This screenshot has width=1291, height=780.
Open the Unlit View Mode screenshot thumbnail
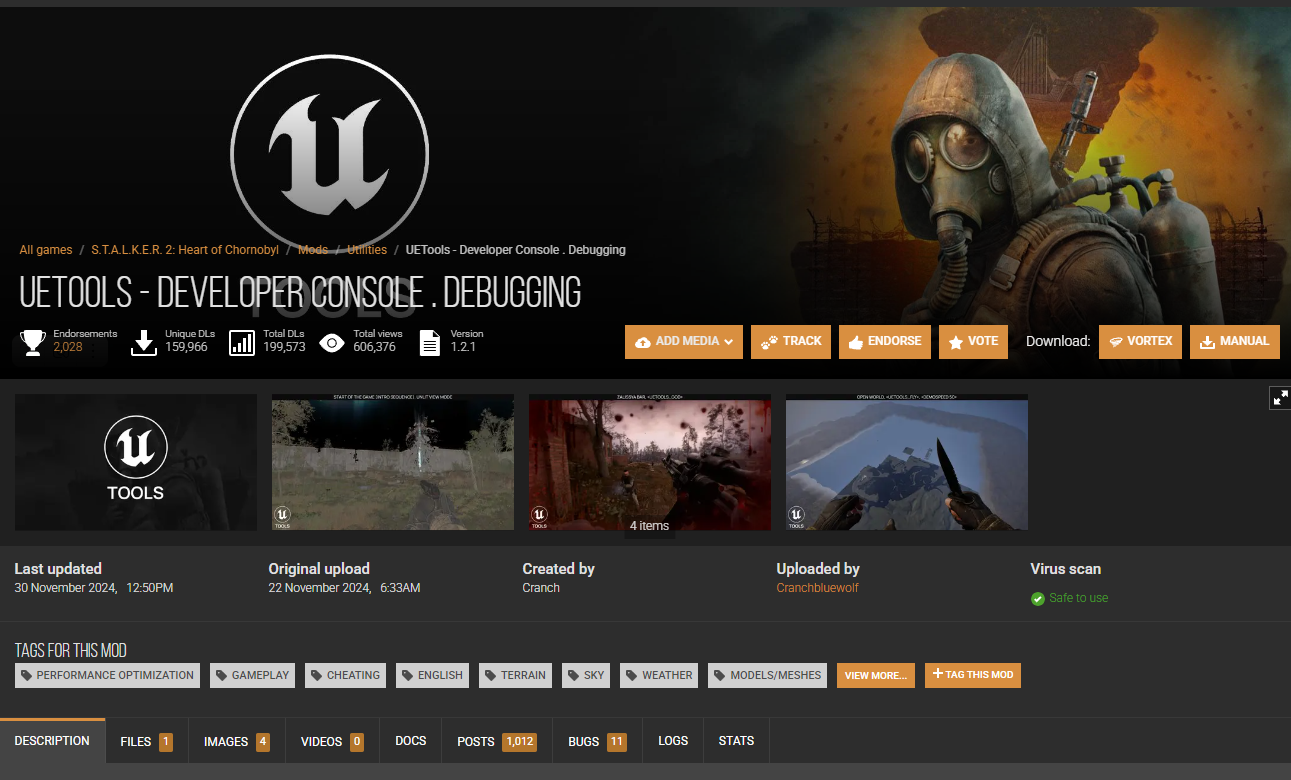(x=393, y=462)
